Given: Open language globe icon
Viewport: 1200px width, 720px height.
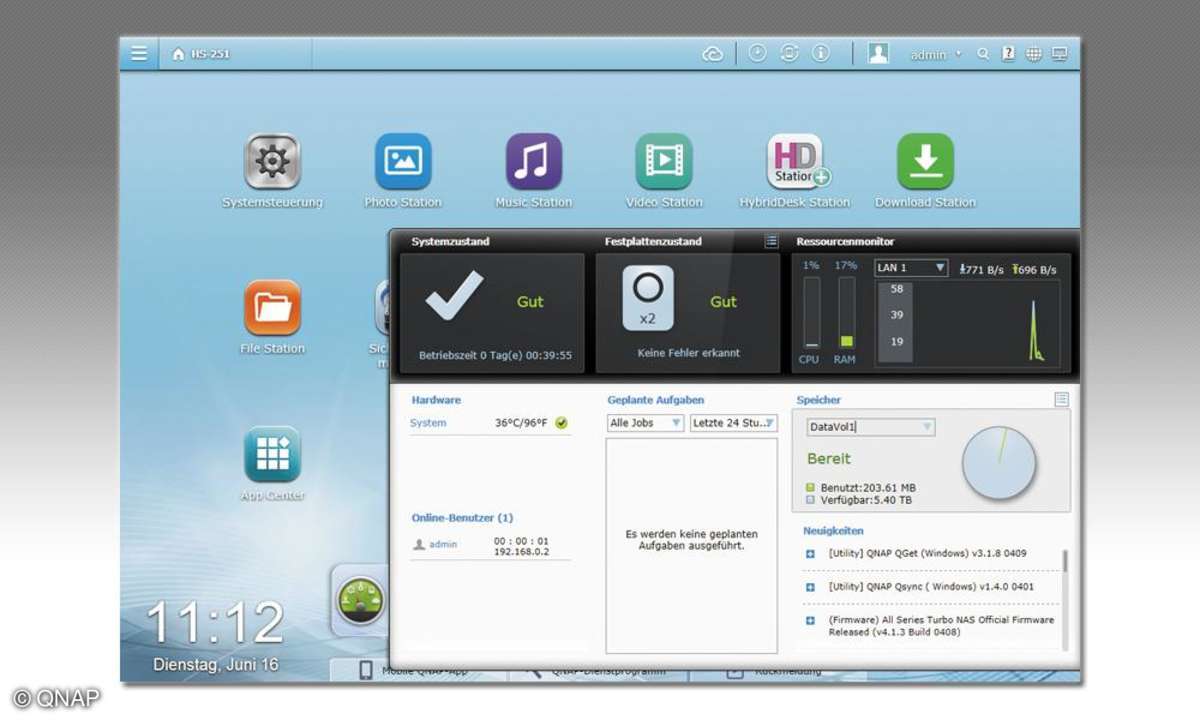Looking at the screenshot, I should (1034, 54).
